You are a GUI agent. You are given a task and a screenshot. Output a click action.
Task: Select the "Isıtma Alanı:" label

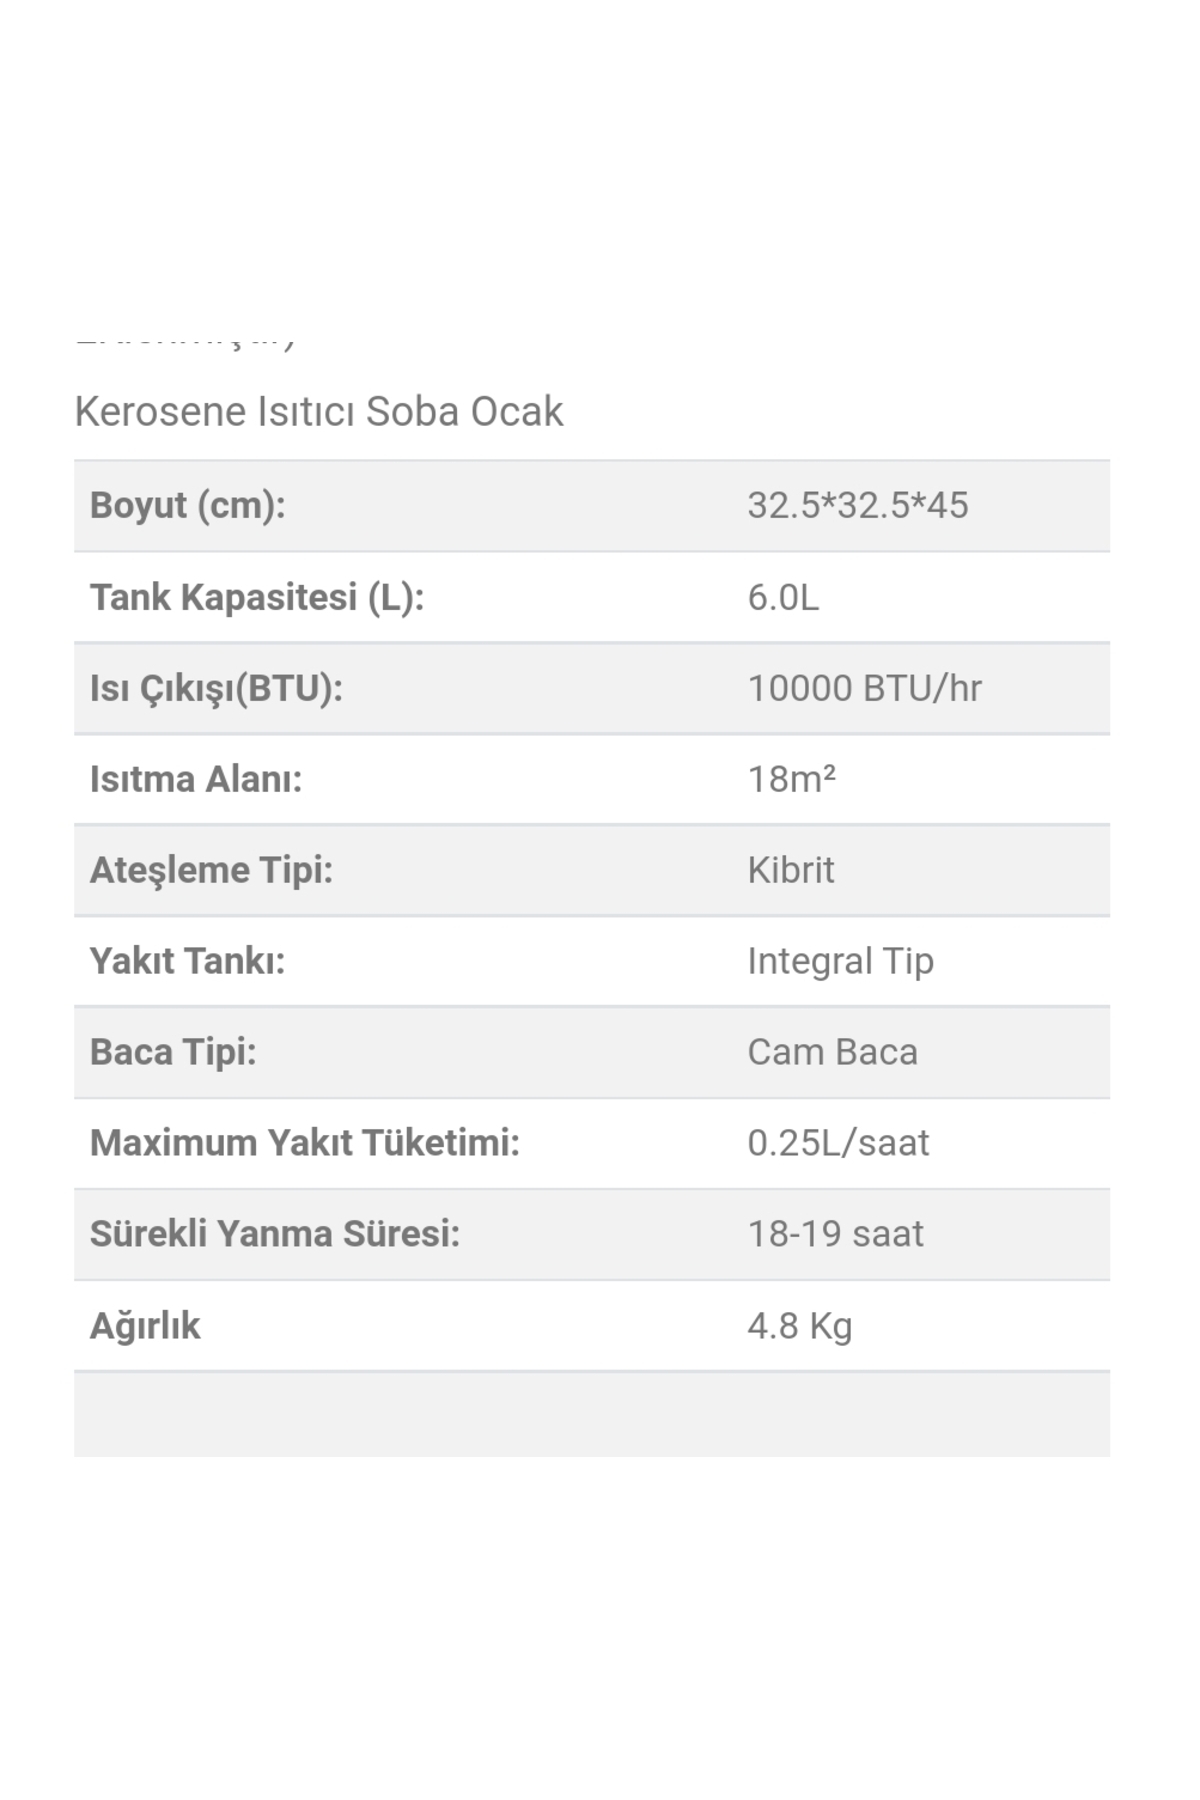pos(196,779)
